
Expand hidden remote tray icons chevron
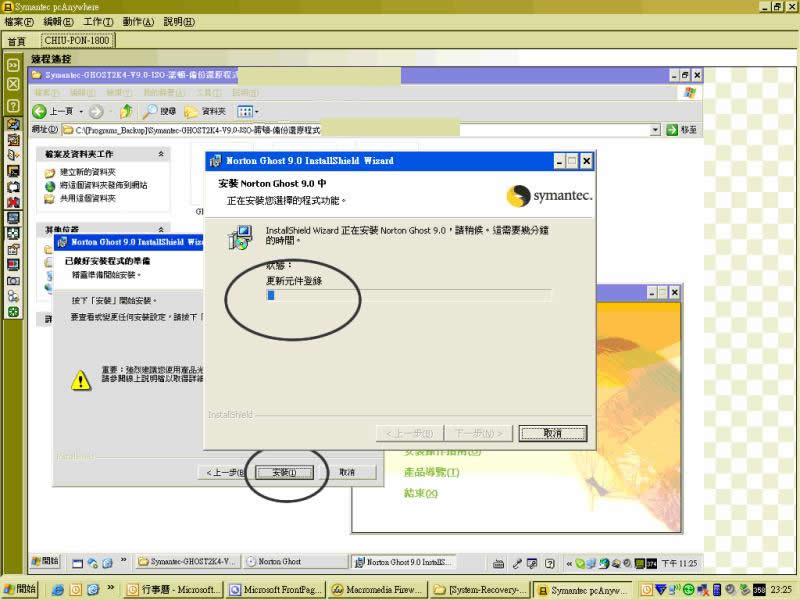click(x=569, y=564)
